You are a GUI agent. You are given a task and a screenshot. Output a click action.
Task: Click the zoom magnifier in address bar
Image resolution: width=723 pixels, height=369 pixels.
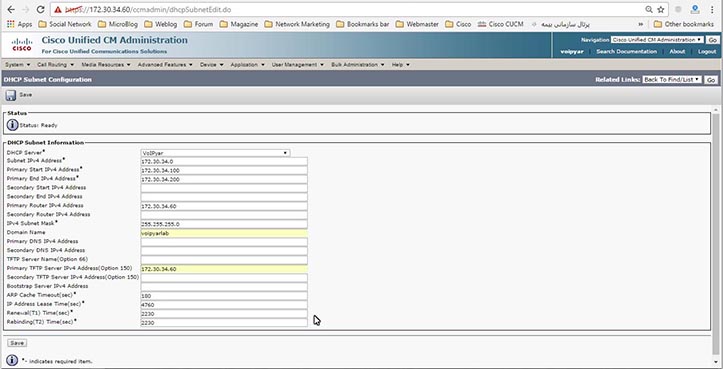click(649, 10)
